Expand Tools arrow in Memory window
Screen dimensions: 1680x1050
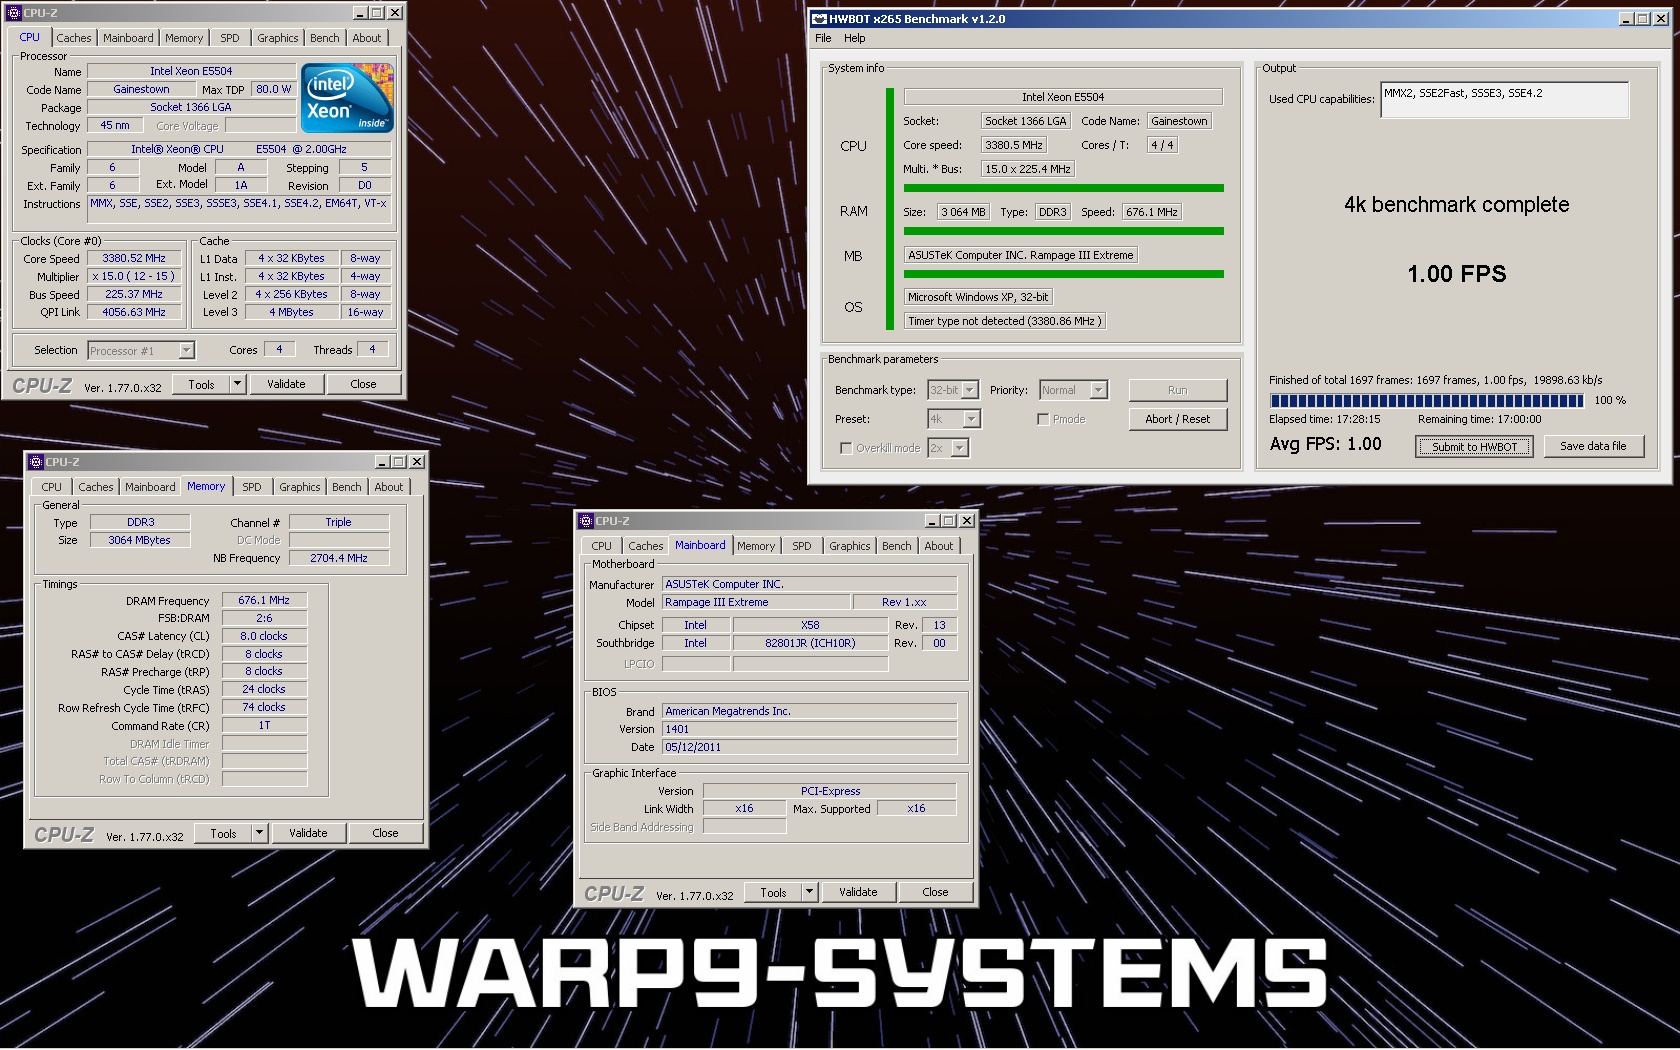tap(259, 833)
